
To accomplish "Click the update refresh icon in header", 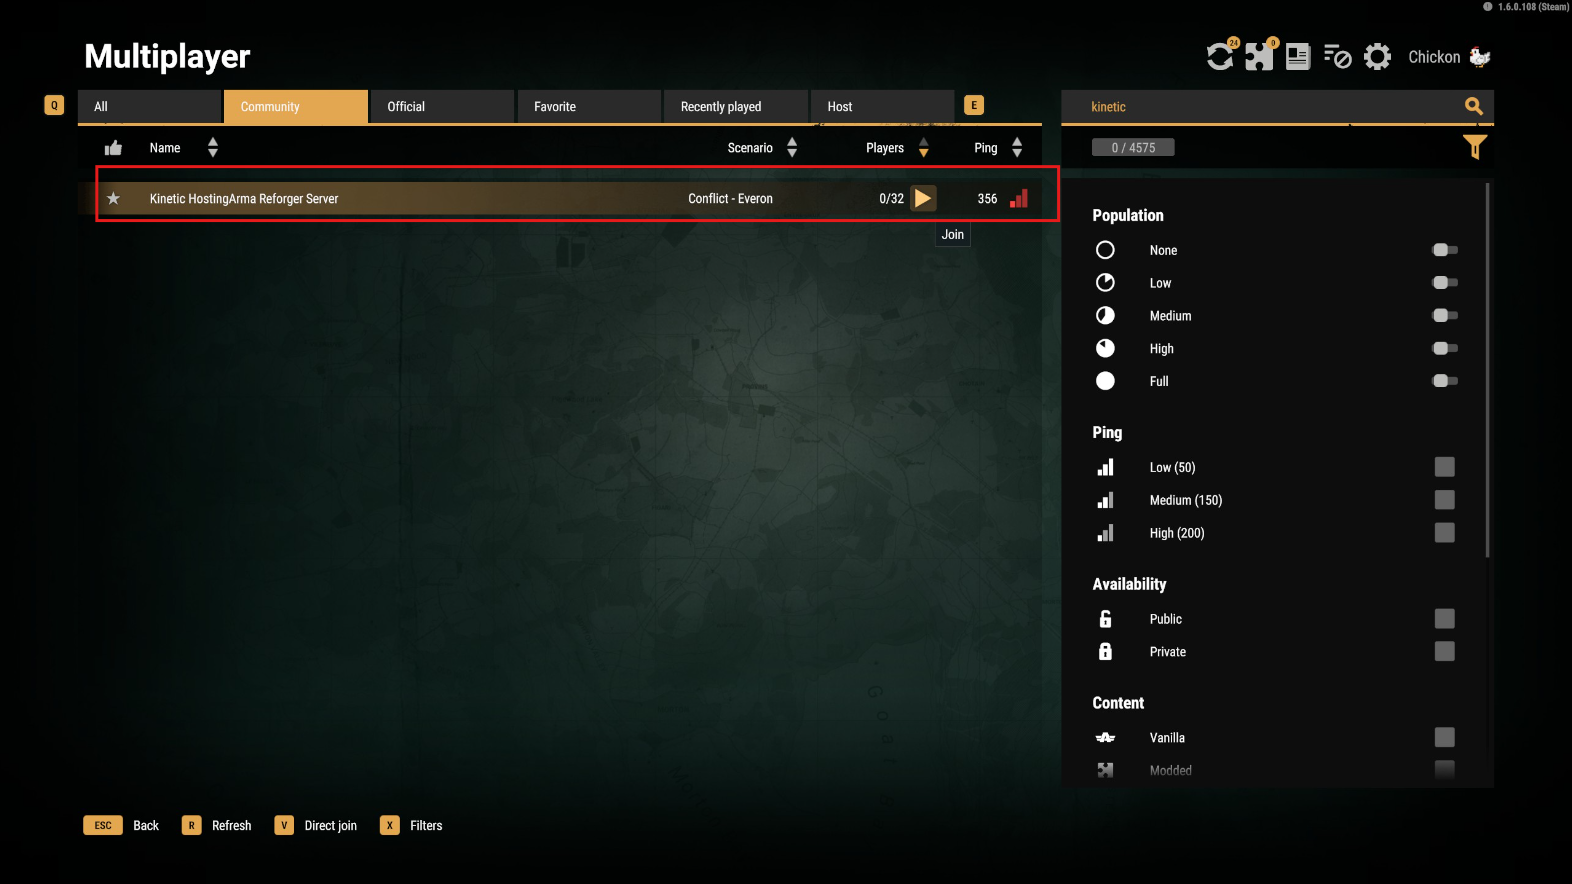I will (x=1220, y=57).
